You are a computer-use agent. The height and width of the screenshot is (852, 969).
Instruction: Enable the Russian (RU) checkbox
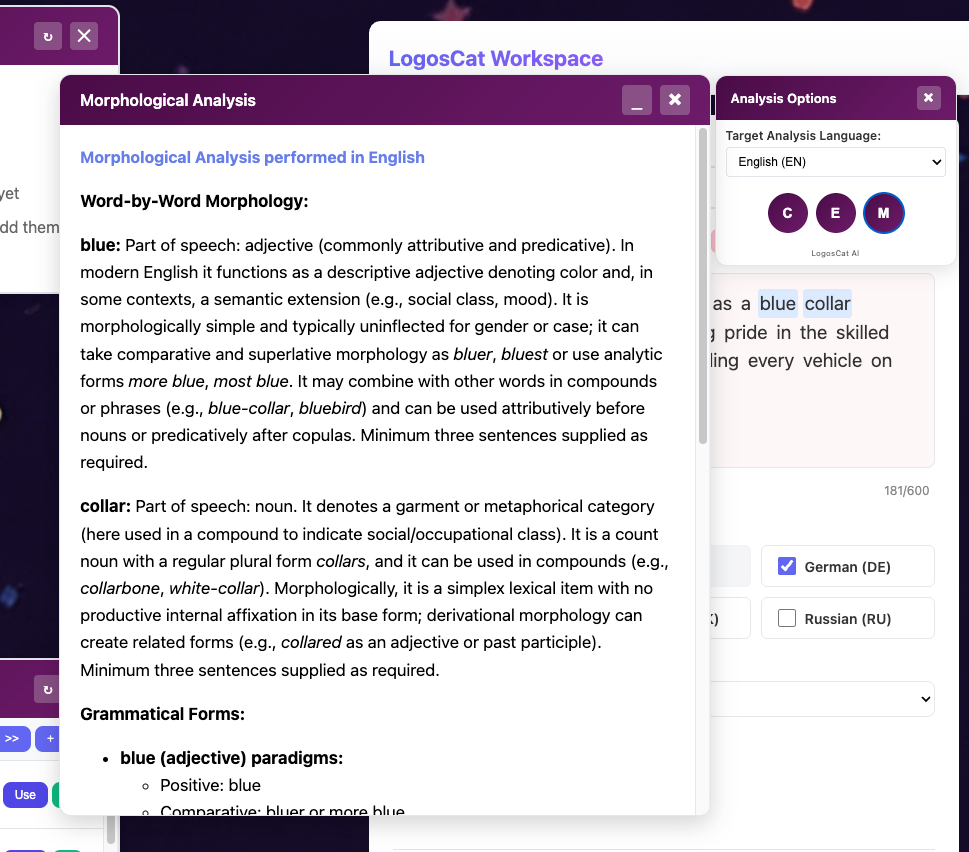pyautogui.click(x=787, y=619)
